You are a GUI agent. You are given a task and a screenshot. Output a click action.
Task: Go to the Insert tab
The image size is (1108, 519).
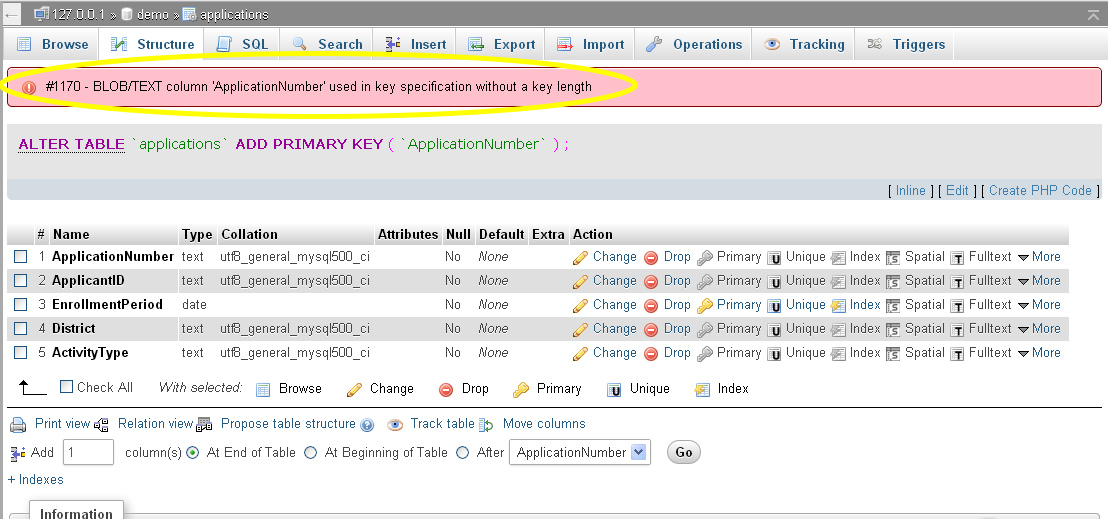coord(416,44)
